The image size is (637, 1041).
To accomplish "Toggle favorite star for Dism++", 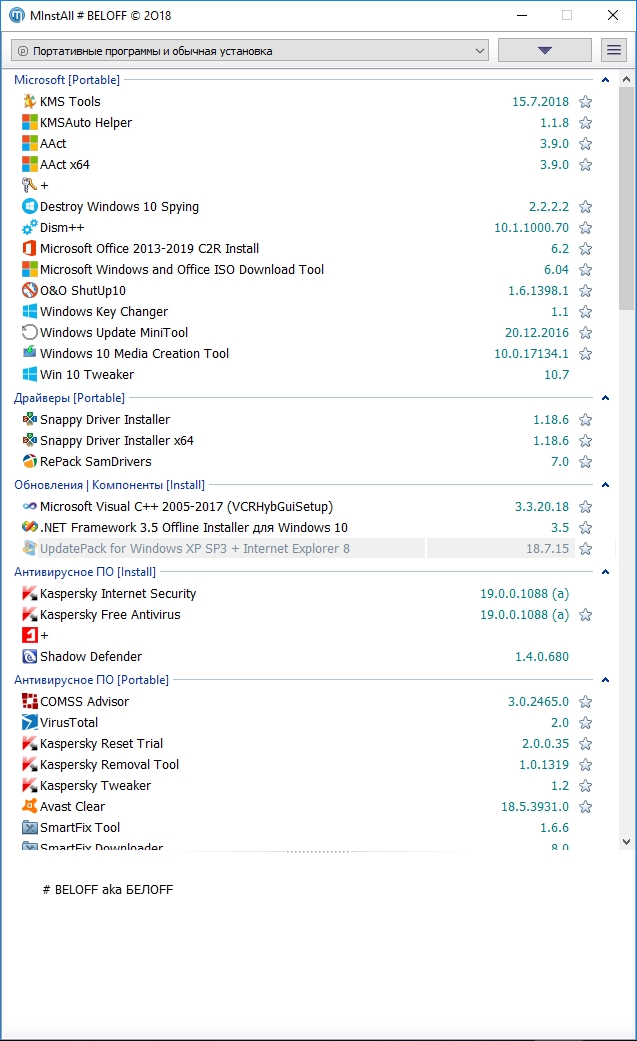I will coord(585,228).
